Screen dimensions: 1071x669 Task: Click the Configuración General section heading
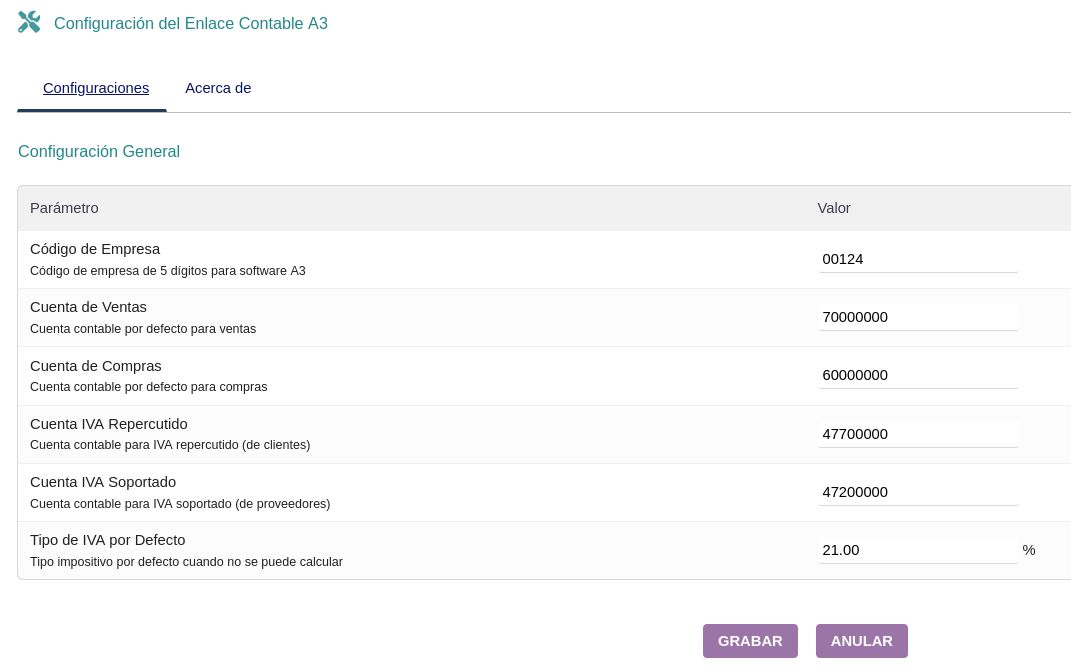coord(99,152)
